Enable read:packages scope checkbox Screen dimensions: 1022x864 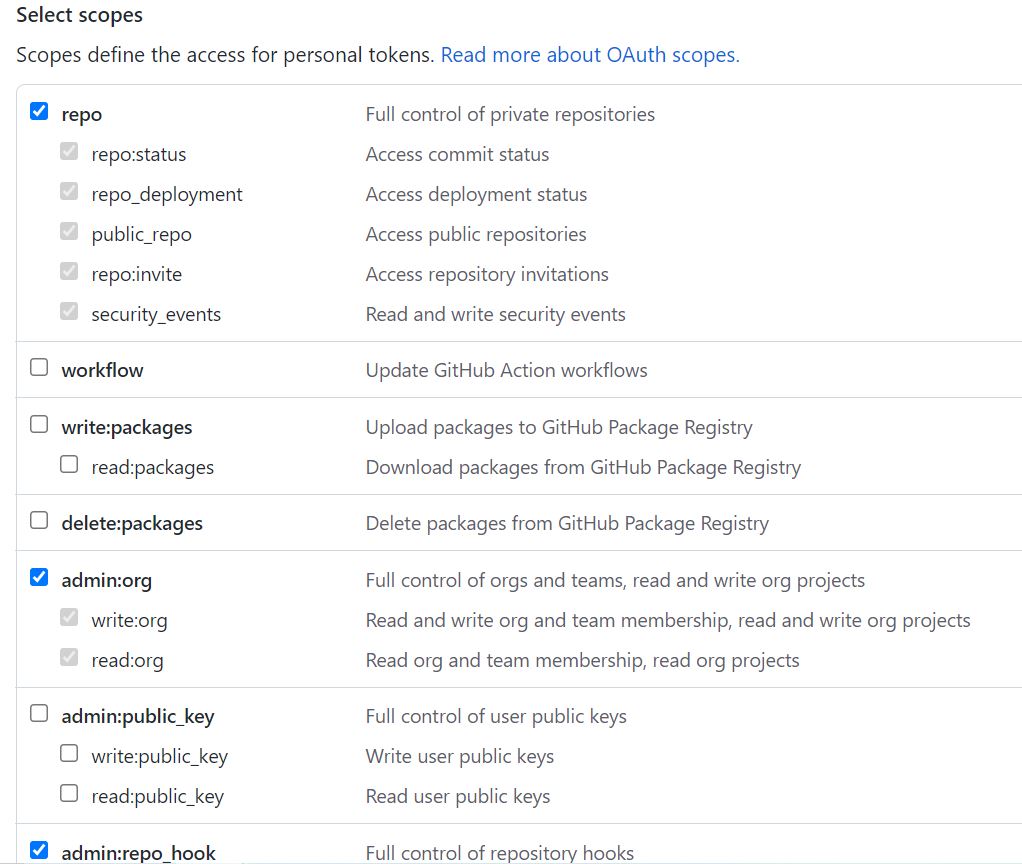(69, 464)
